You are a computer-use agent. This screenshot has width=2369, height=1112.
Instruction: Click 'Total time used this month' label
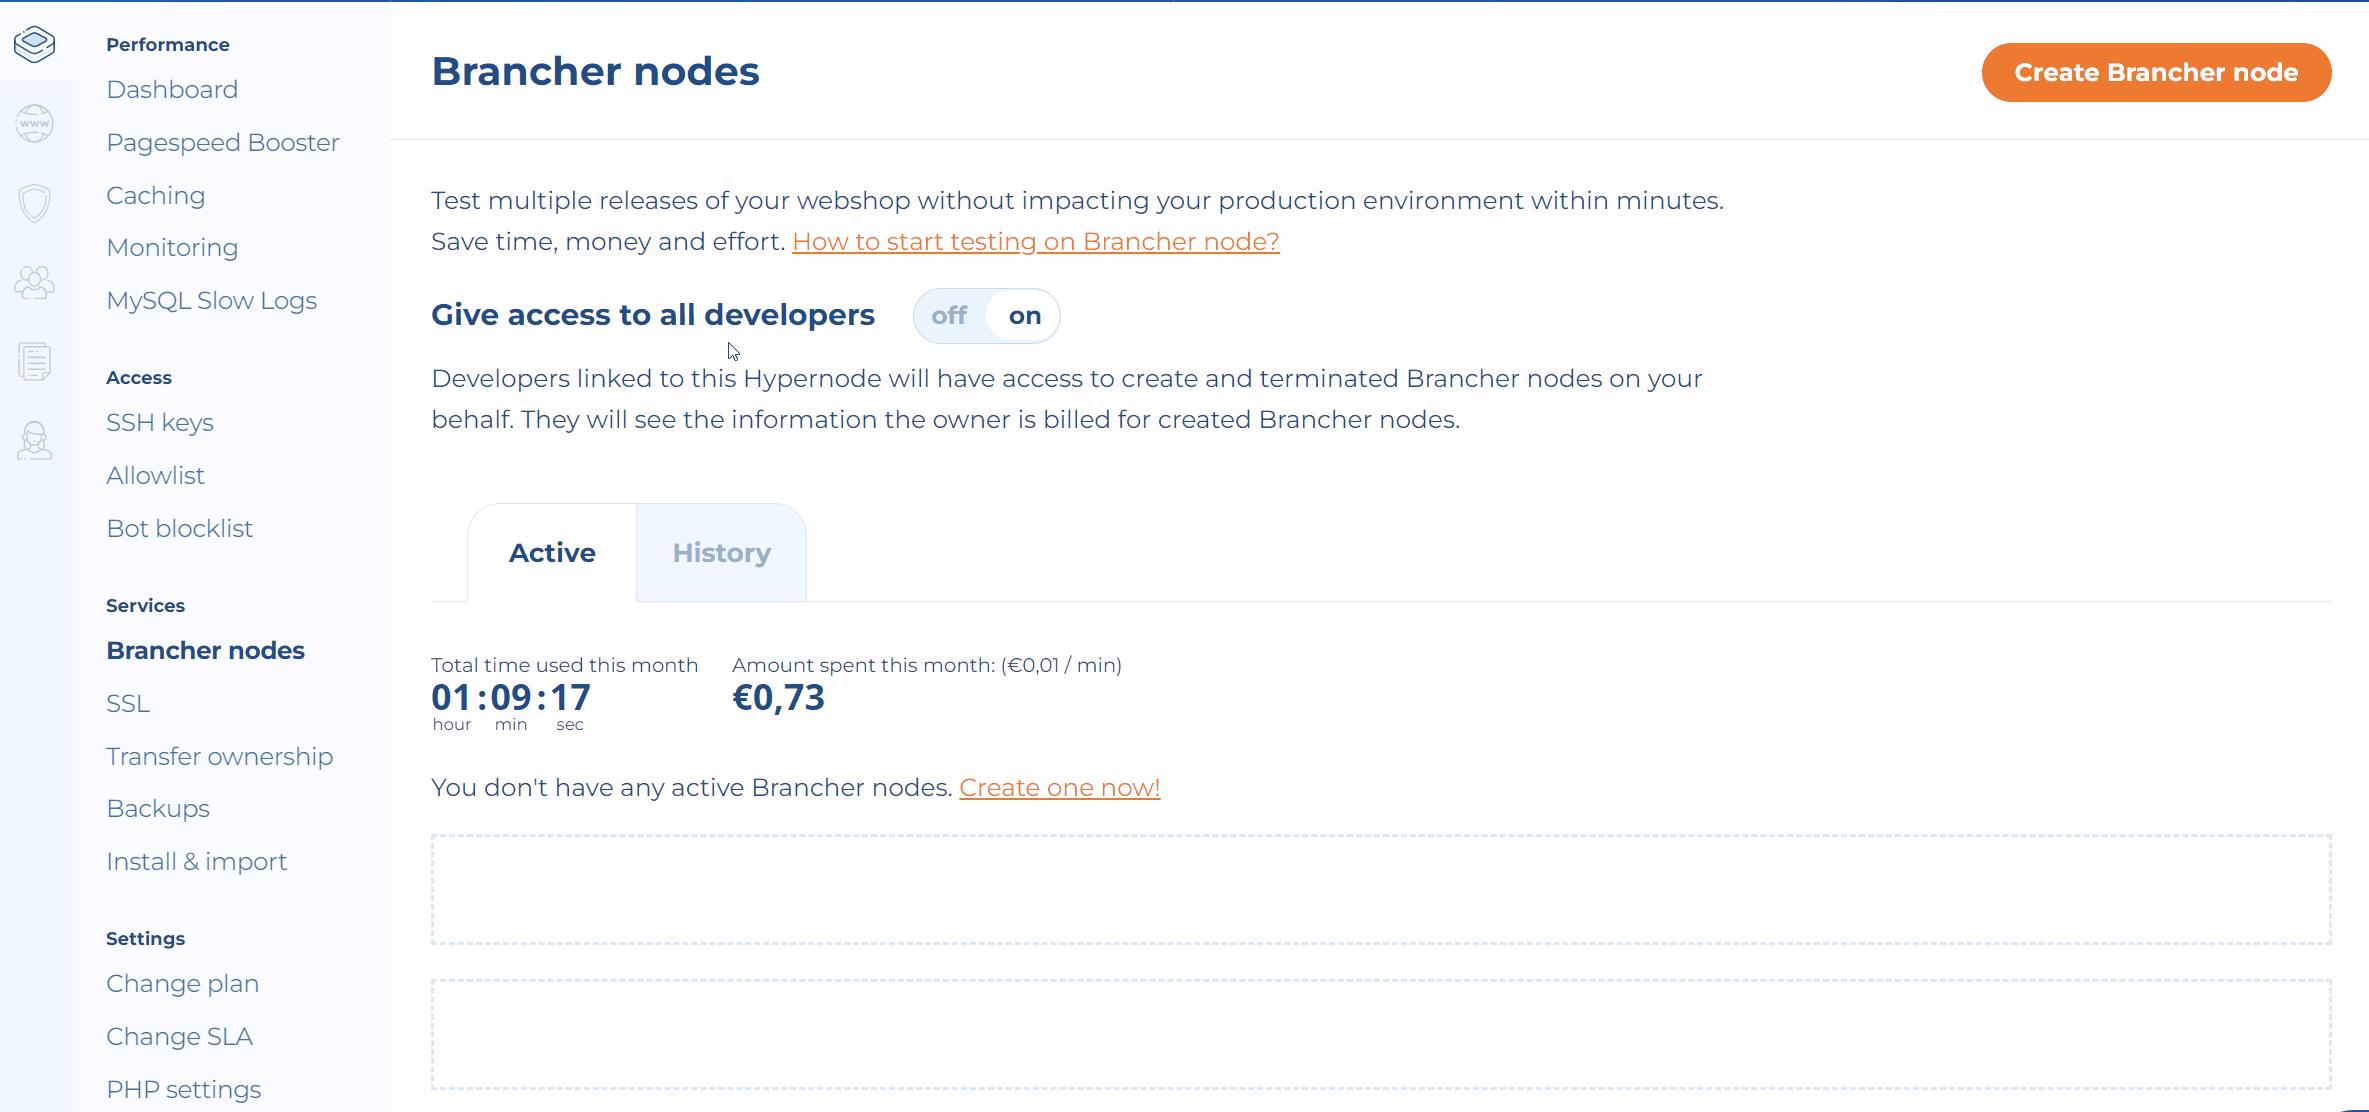click(x=565, y=666)
